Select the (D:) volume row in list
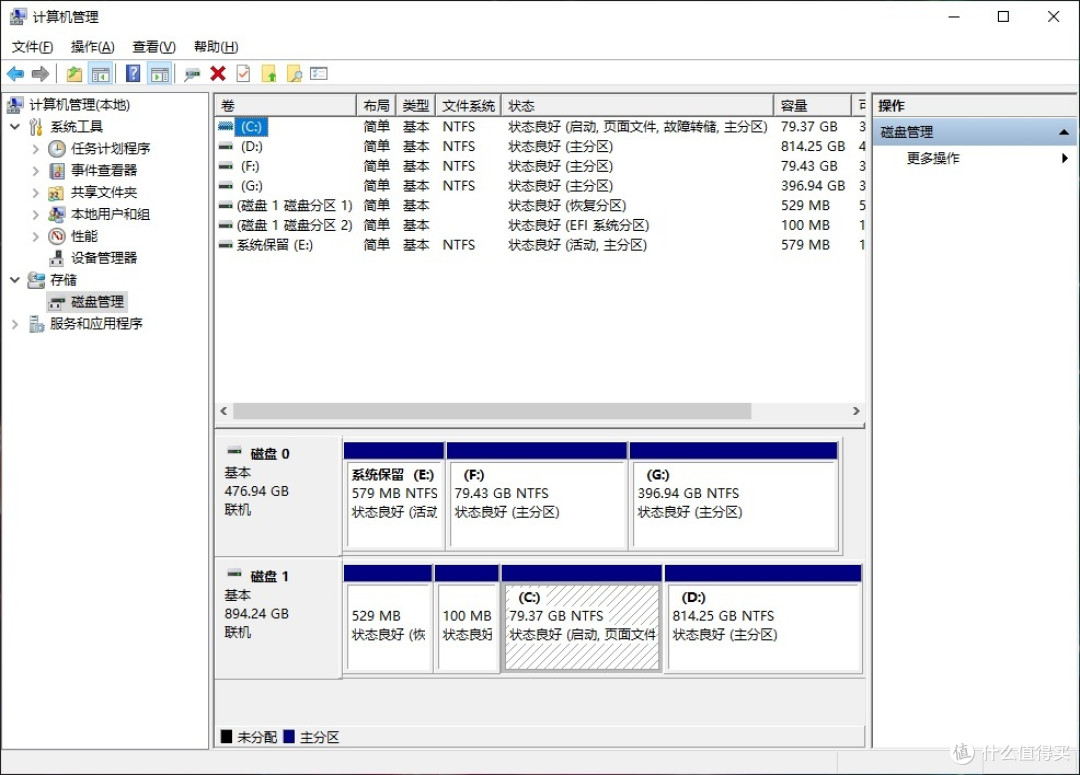The image size is (1080, 775). (541, 147)
